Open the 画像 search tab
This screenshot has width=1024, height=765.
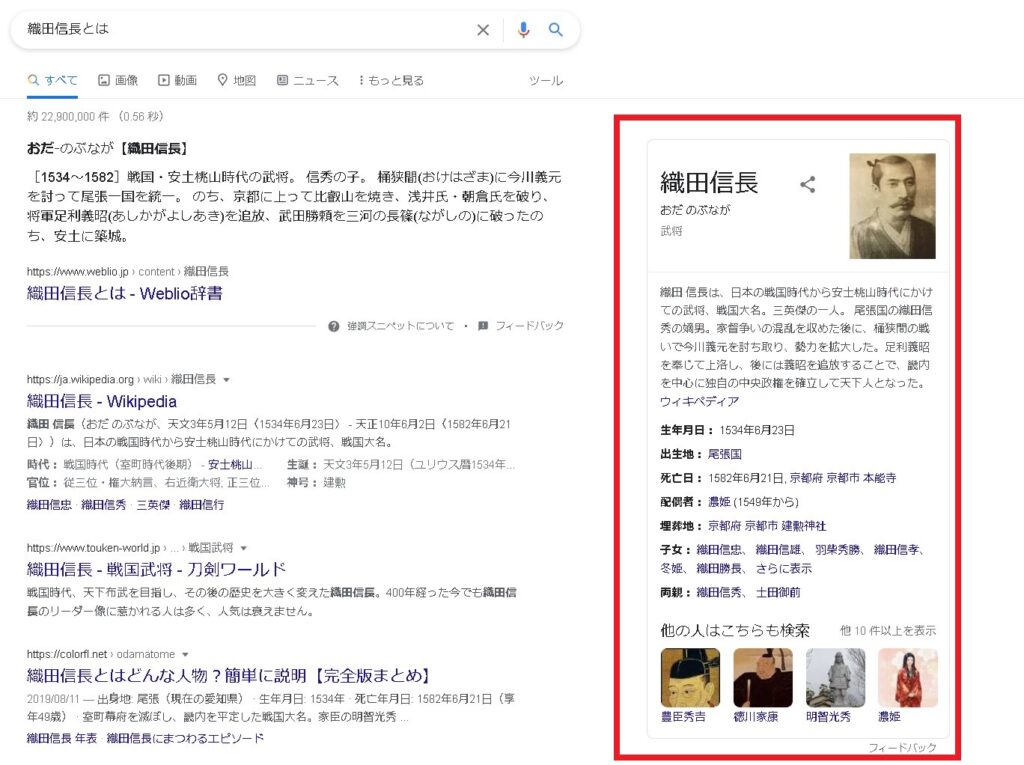tap(118, 80)
